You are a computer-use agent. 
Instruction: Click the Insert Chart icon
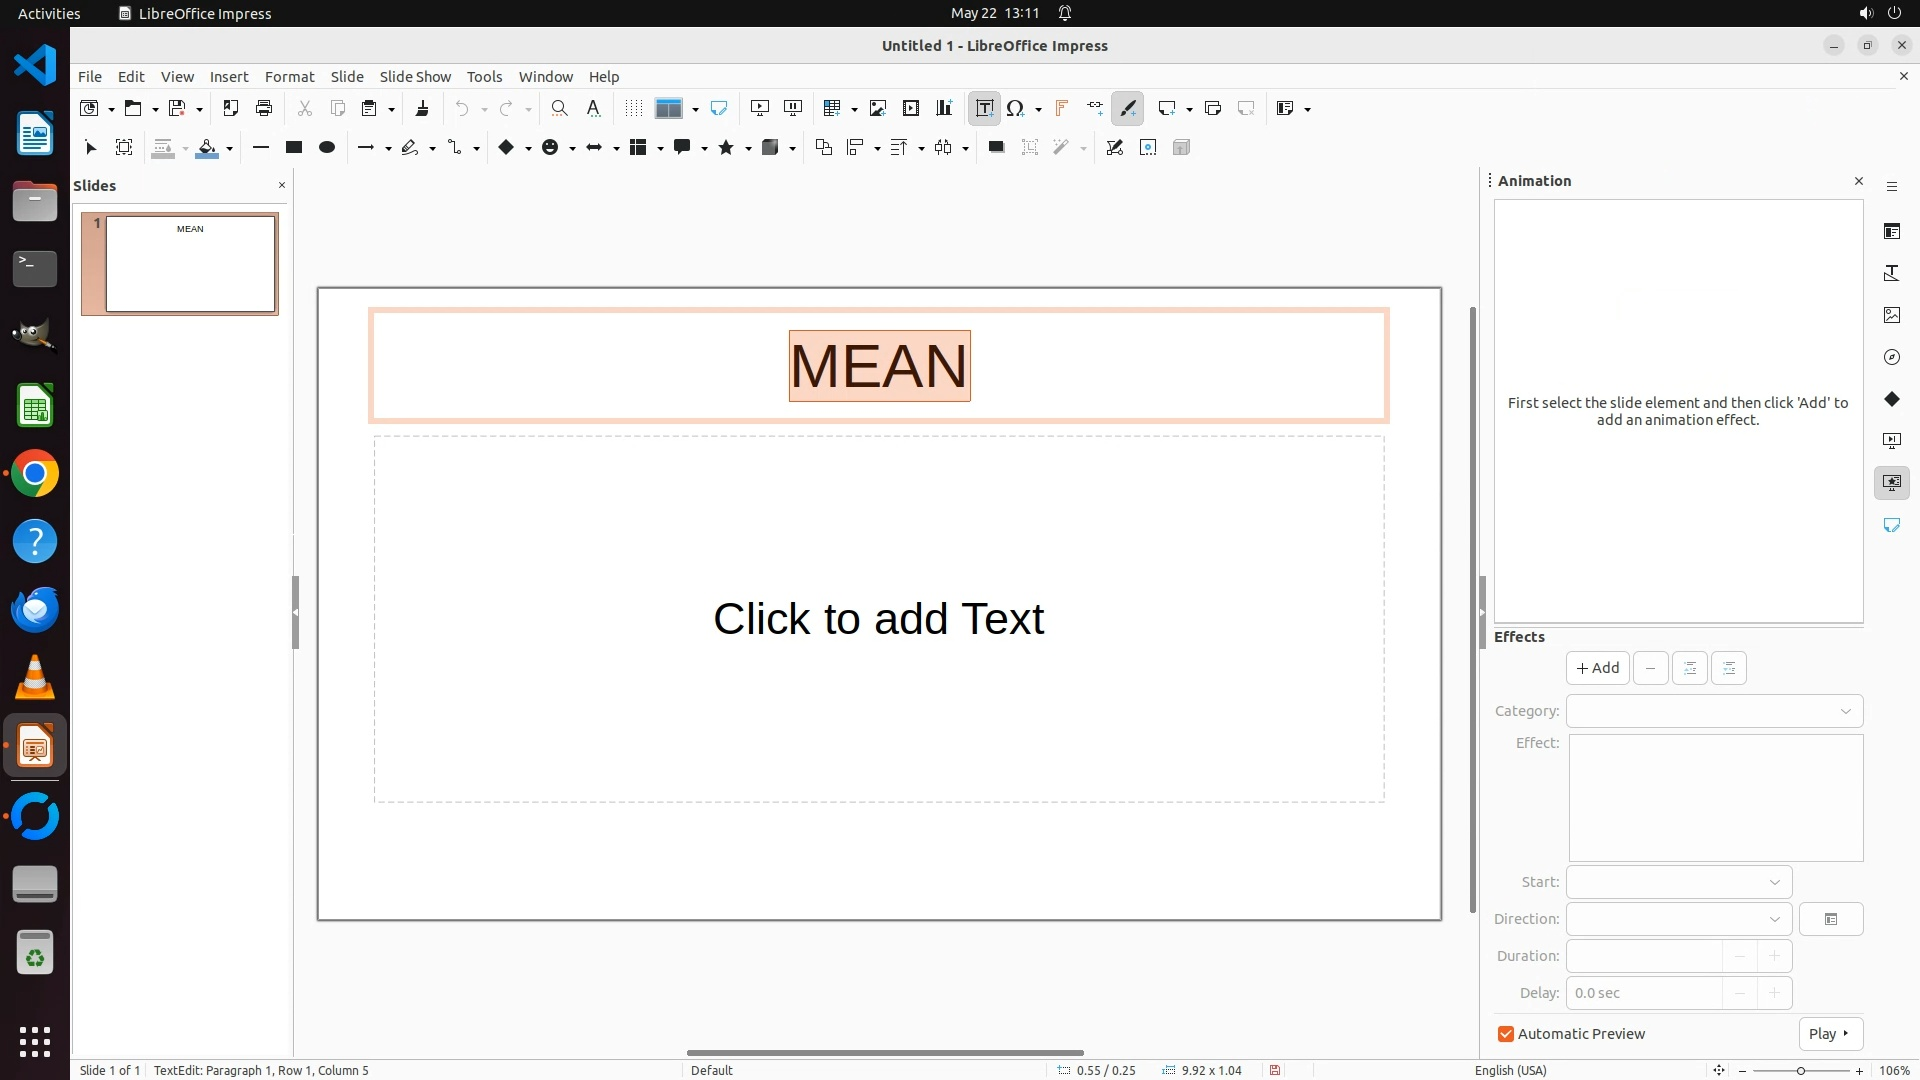tap(944, 108)
